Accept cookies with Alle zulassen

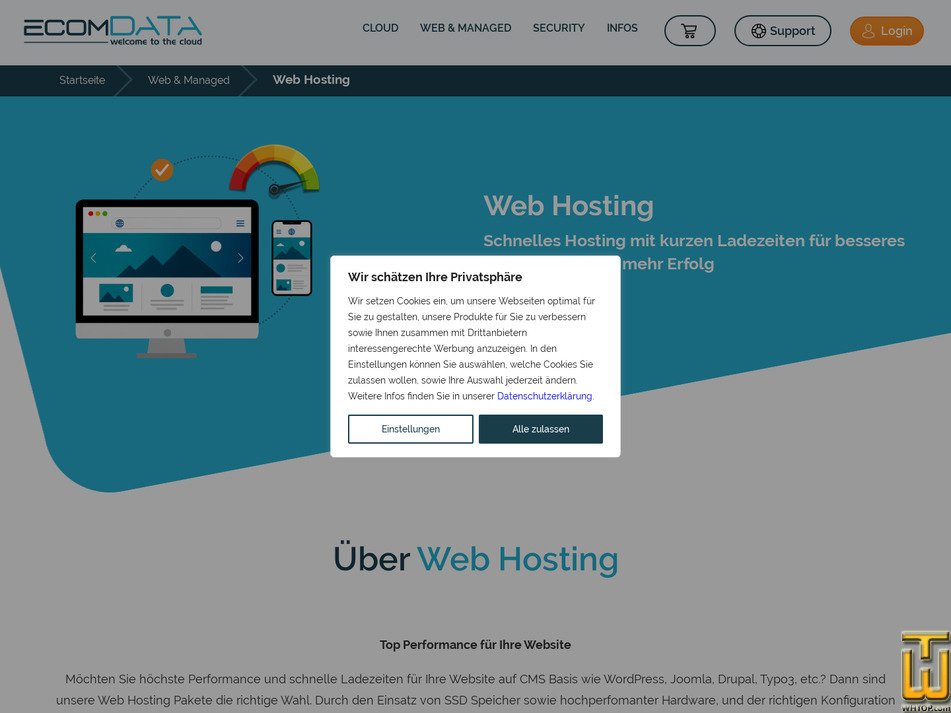[540, 429]
